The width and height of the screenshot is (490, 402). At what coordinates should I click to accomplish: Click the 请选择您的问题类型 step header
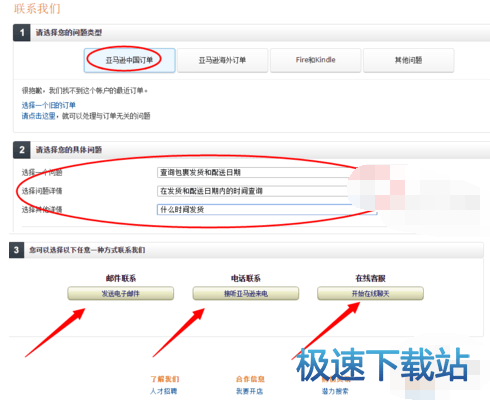[69, 33]
